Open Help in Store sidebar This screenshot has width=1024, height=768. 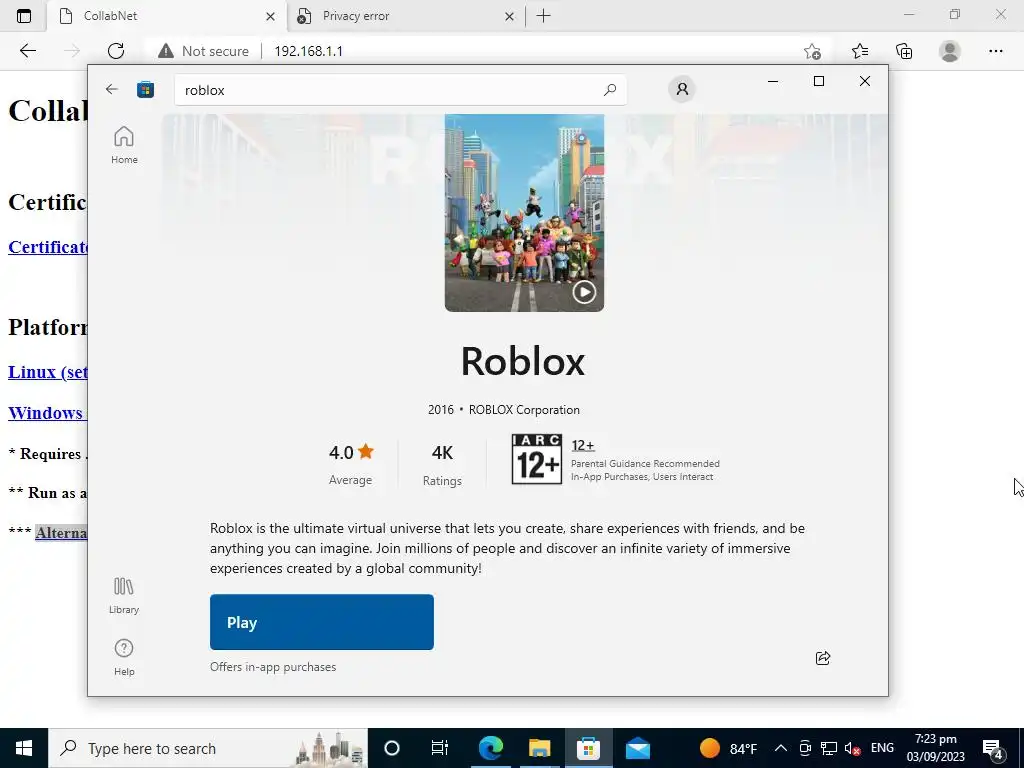point(124,658)
